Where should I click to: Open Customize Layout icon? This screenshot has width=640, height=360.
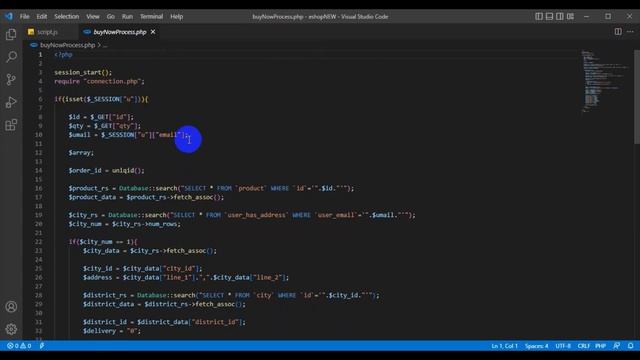[571, 16]
